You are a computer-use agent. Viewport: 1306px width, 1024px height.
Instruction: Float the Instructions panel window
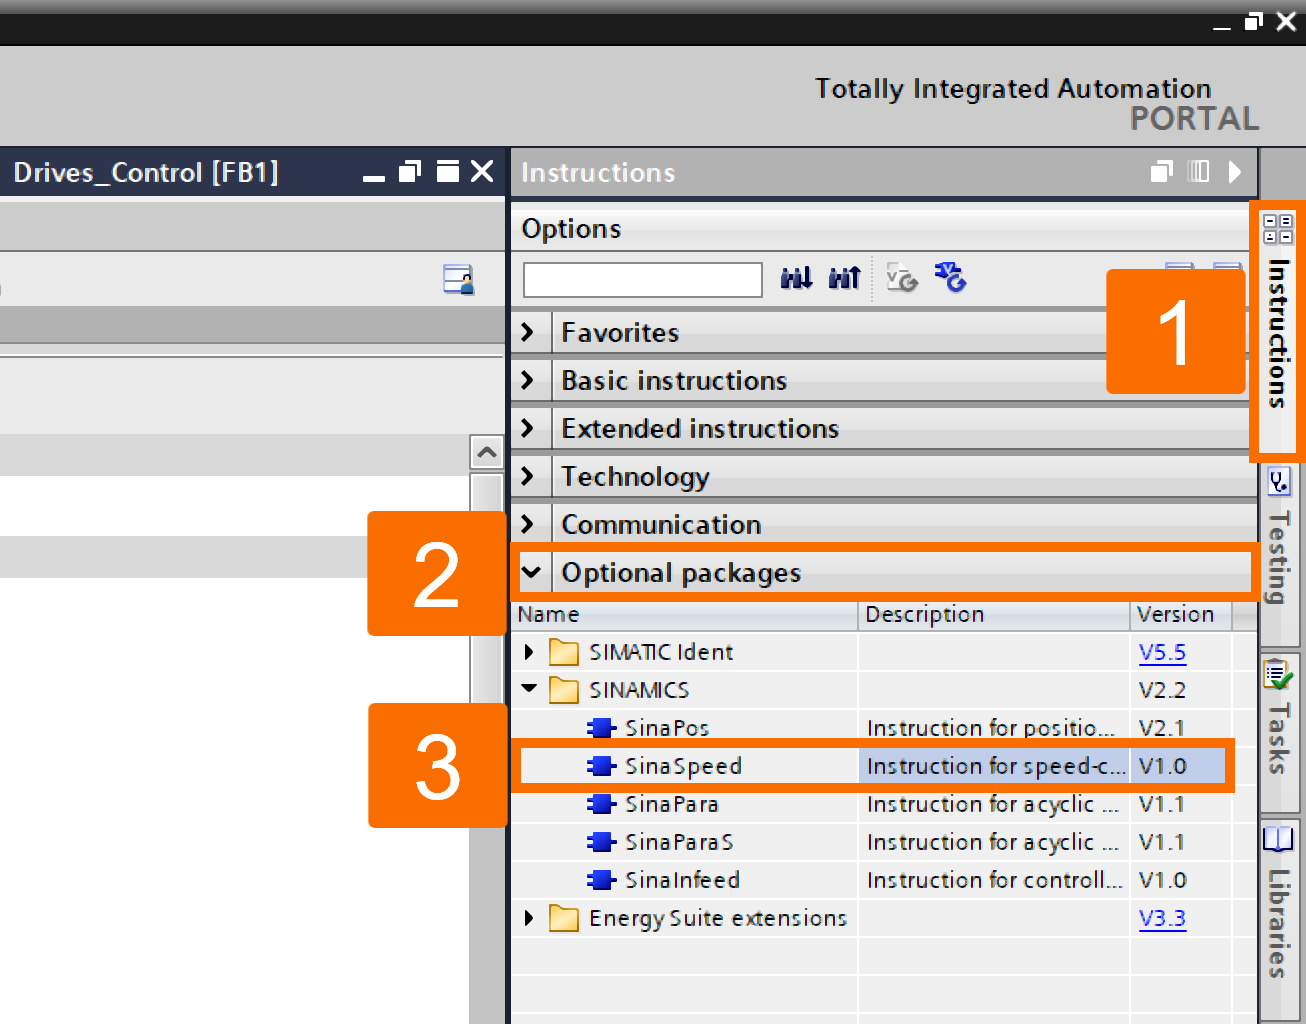1161,172
